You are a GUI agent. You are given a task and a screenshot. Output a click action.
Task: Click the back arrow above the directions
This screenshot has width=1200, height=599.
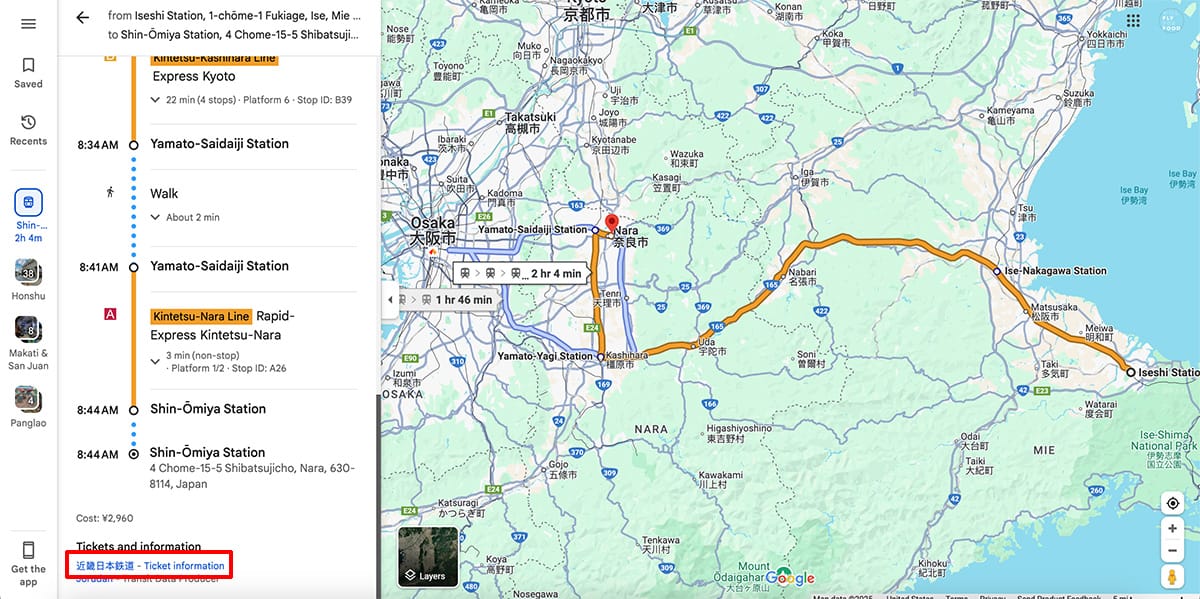point(83,17)
